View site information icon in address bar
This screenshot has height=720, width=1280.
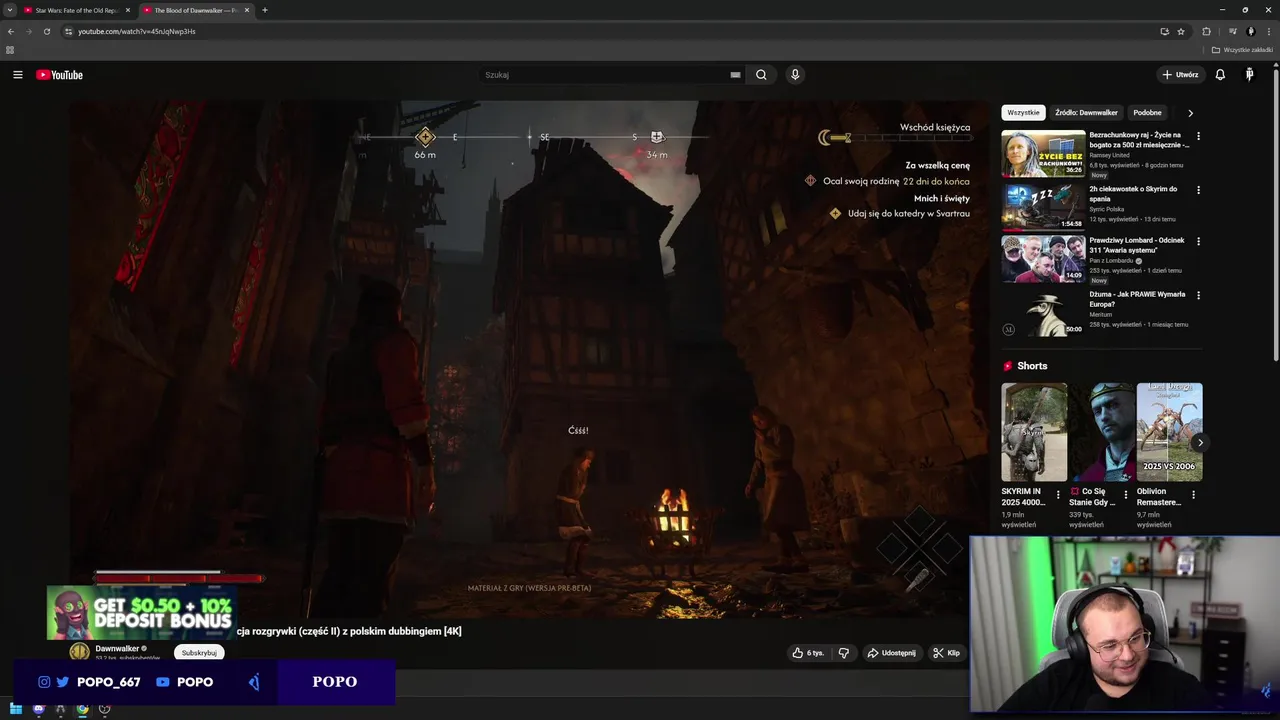68,31
